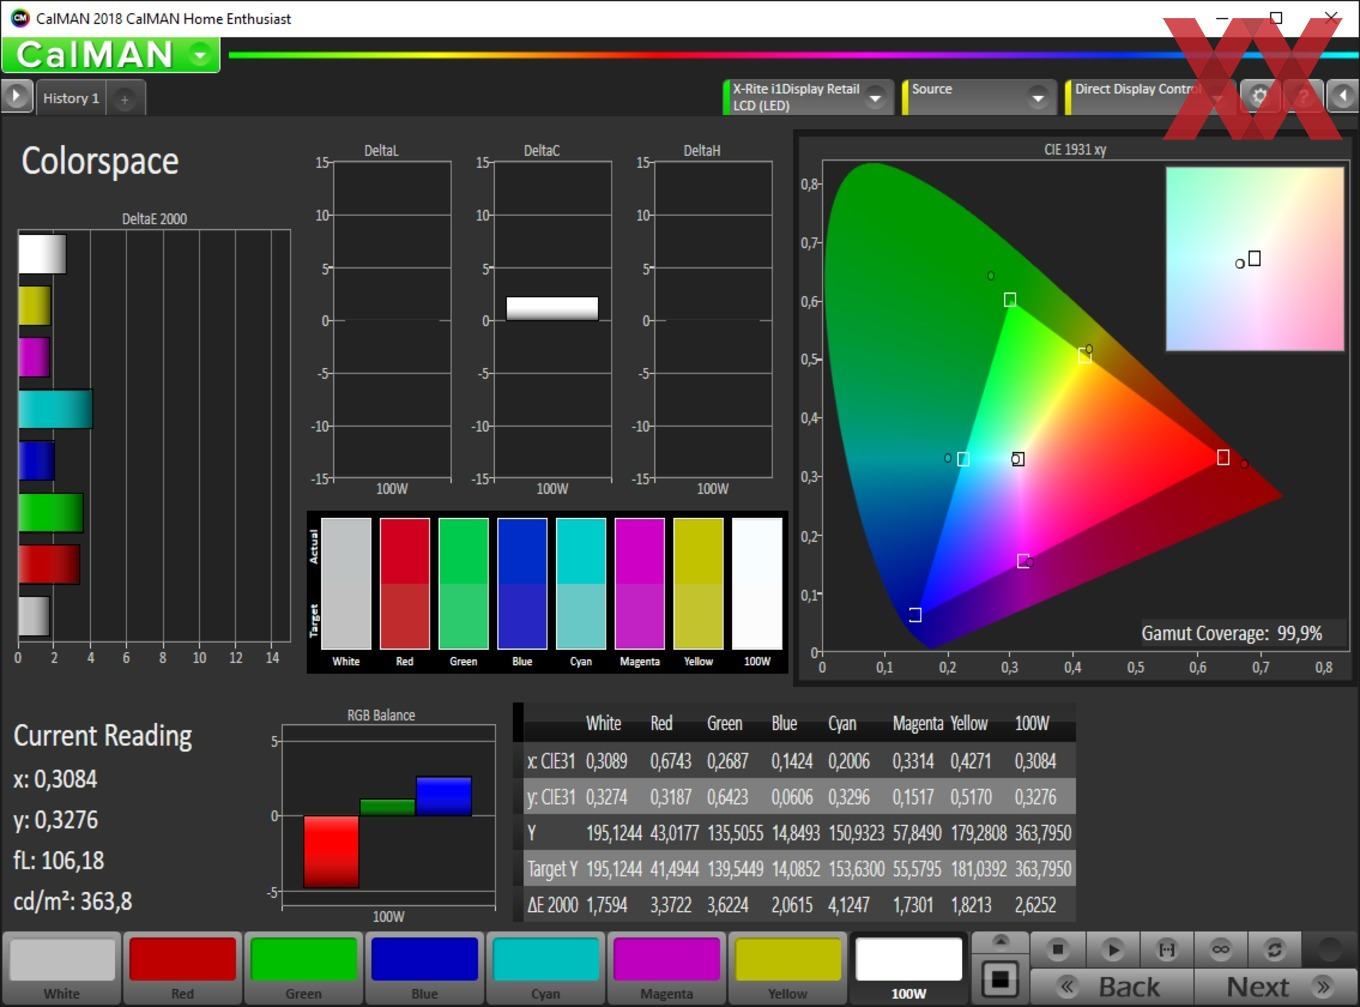Click the Magenta y: CIE31 value 0,1517

[x=913, y=797]
